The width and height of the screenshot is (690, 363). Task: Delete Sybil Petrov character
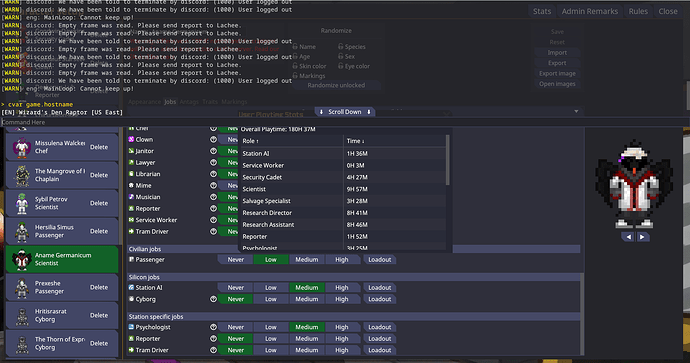(x=99, y=203)
